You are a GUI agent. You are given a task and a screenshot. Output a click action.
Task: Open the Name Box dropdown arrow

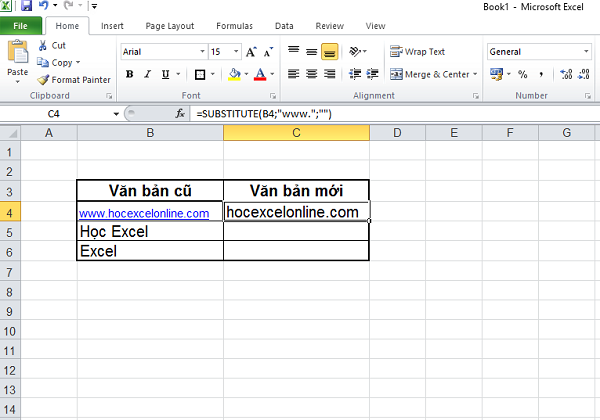[116, 114]
